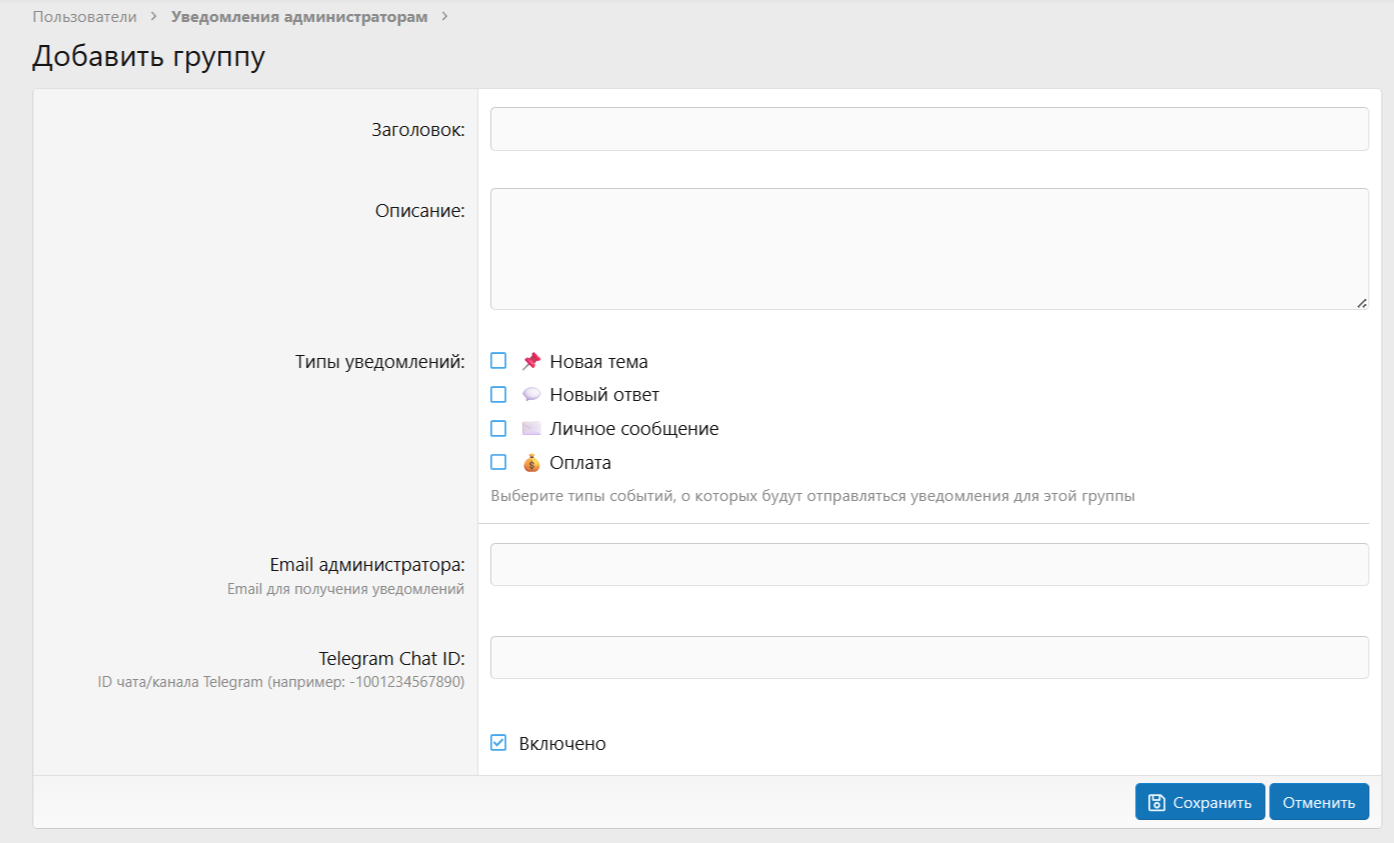Open Уведомления администраторам breadcrumb
The image size is (1394, 843).
(299, 17)
